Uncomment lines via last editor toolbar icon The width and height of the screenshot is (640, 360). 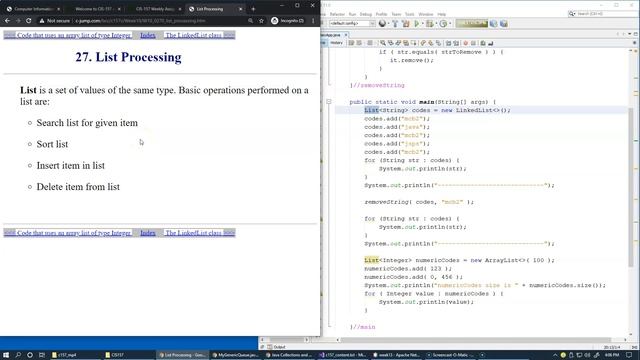point(491,43)
